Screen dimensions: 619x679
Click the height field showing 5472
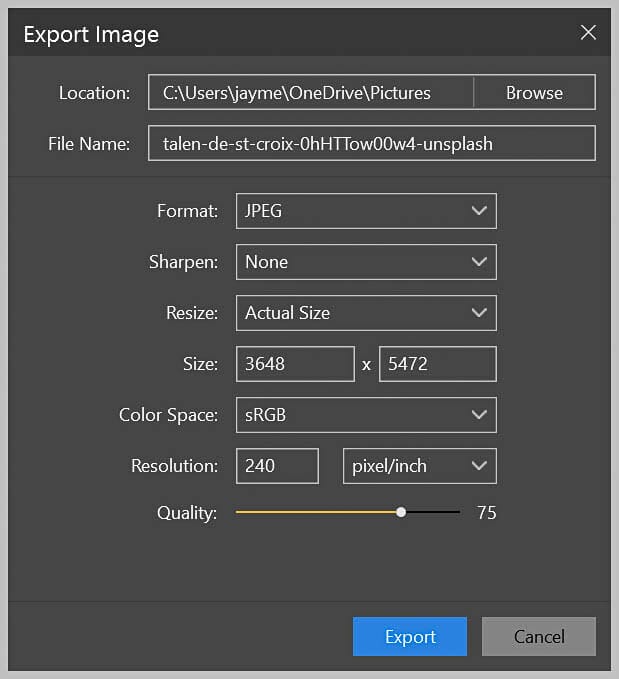click(x=438, y=364)
